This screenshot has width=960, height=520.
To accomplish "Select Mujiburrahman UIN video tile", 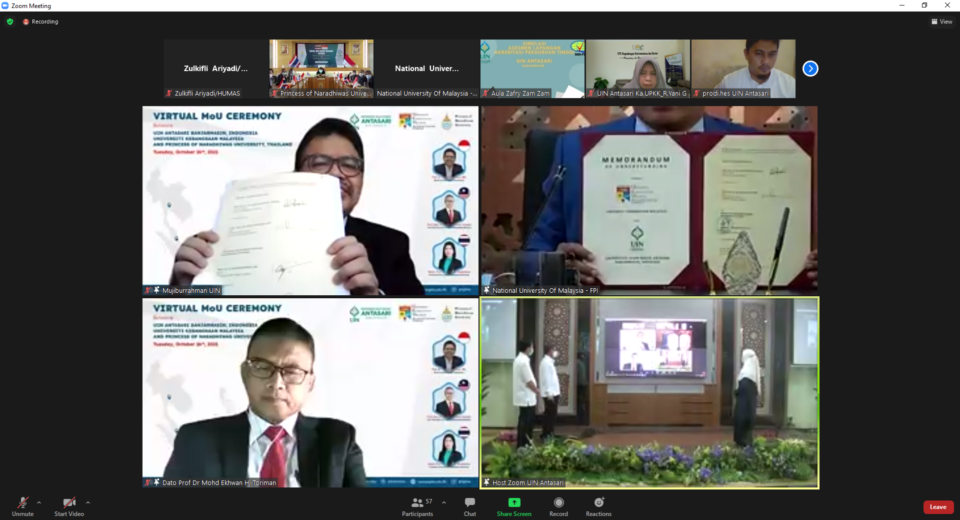I will [310, 201].
